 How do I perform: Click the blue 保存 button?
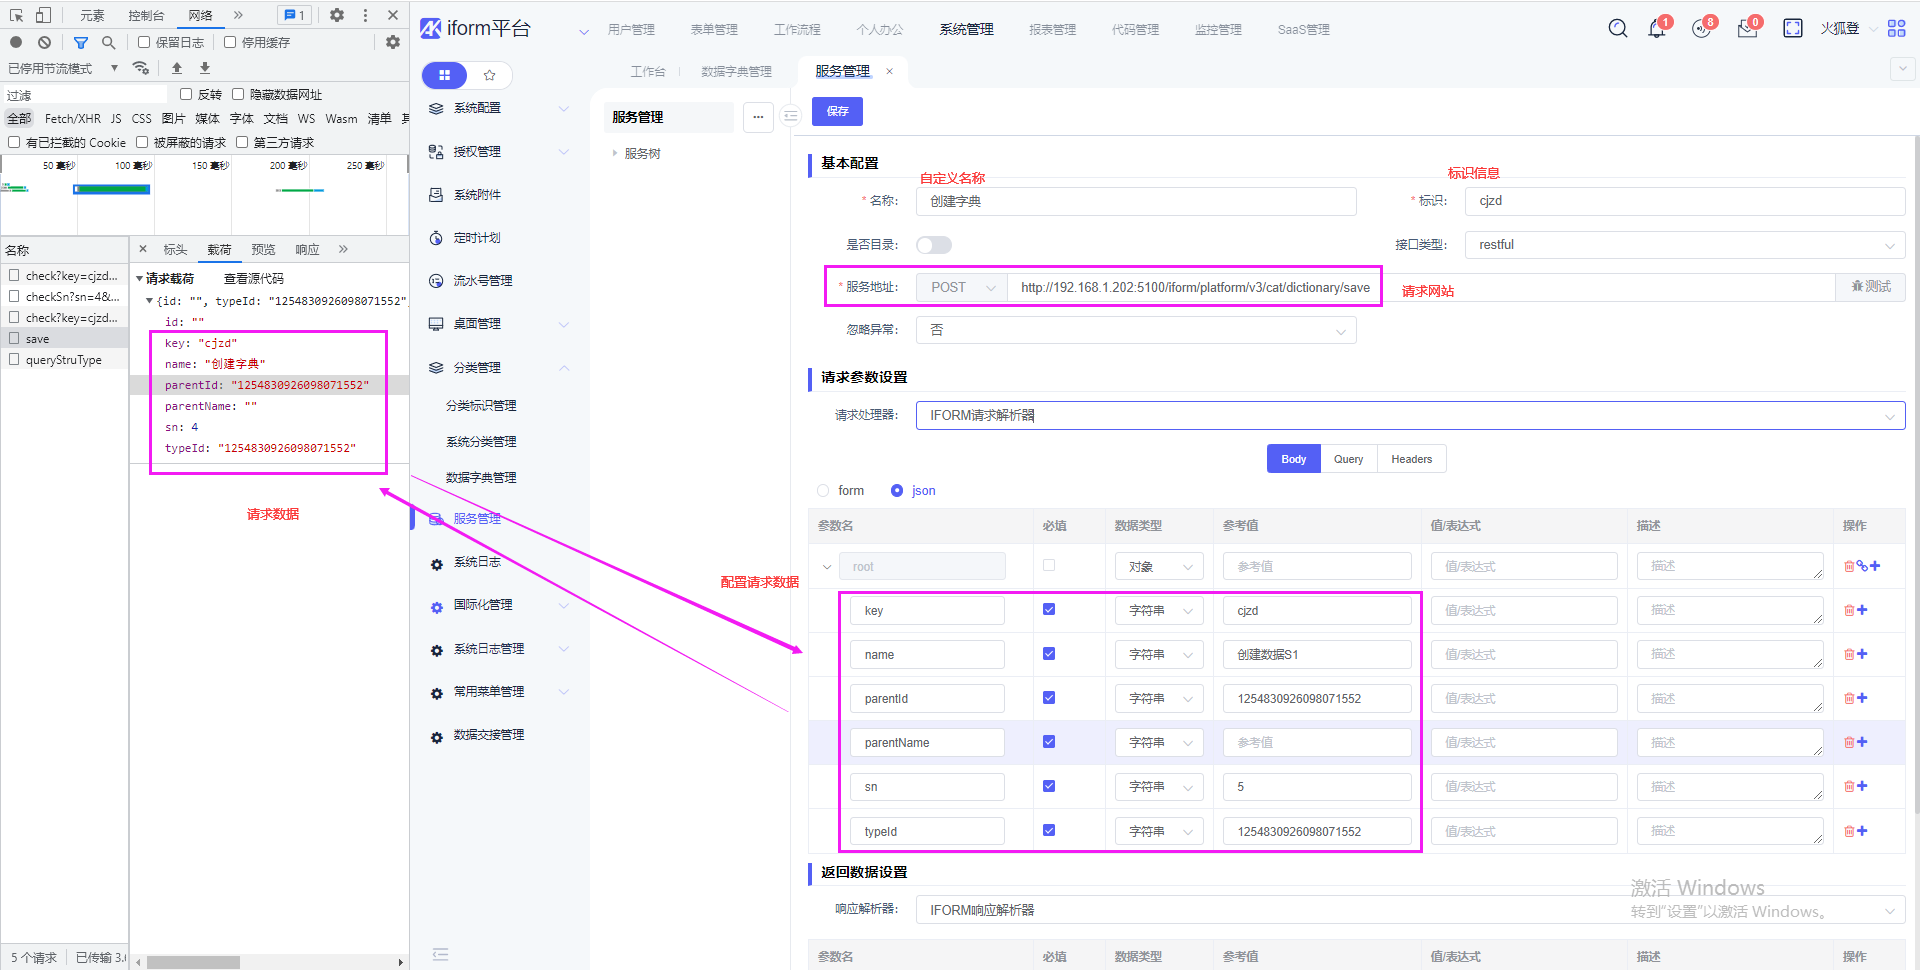point(837,111)
